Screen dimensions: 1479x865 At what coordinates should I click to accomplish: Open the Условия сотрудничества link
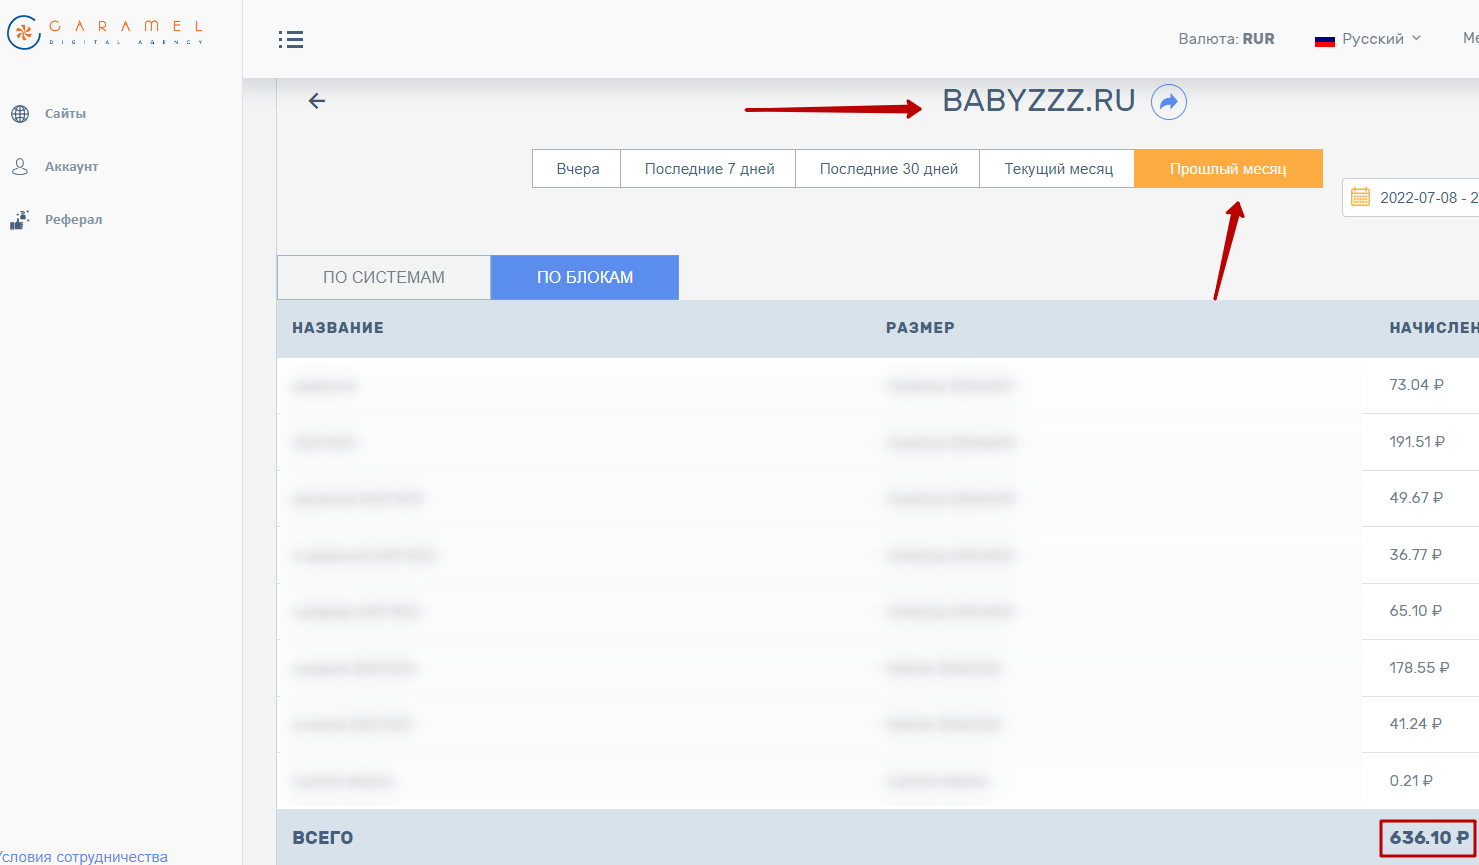84,857
